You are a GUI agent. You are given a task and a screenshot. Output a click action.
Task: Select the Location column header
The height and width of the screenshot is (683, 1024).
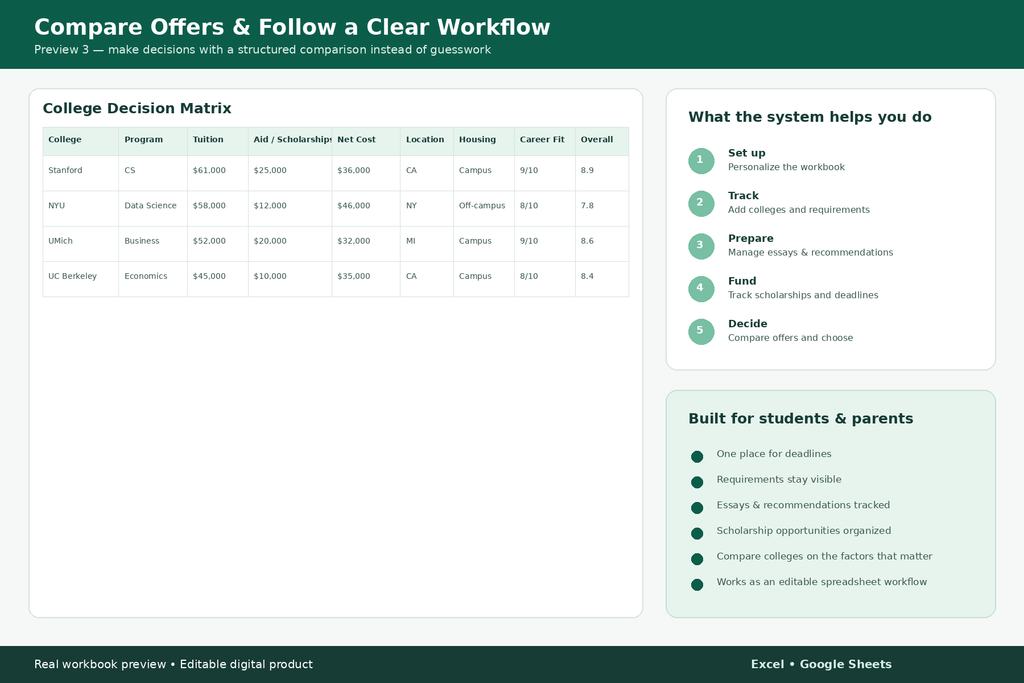tap(427, 141)
